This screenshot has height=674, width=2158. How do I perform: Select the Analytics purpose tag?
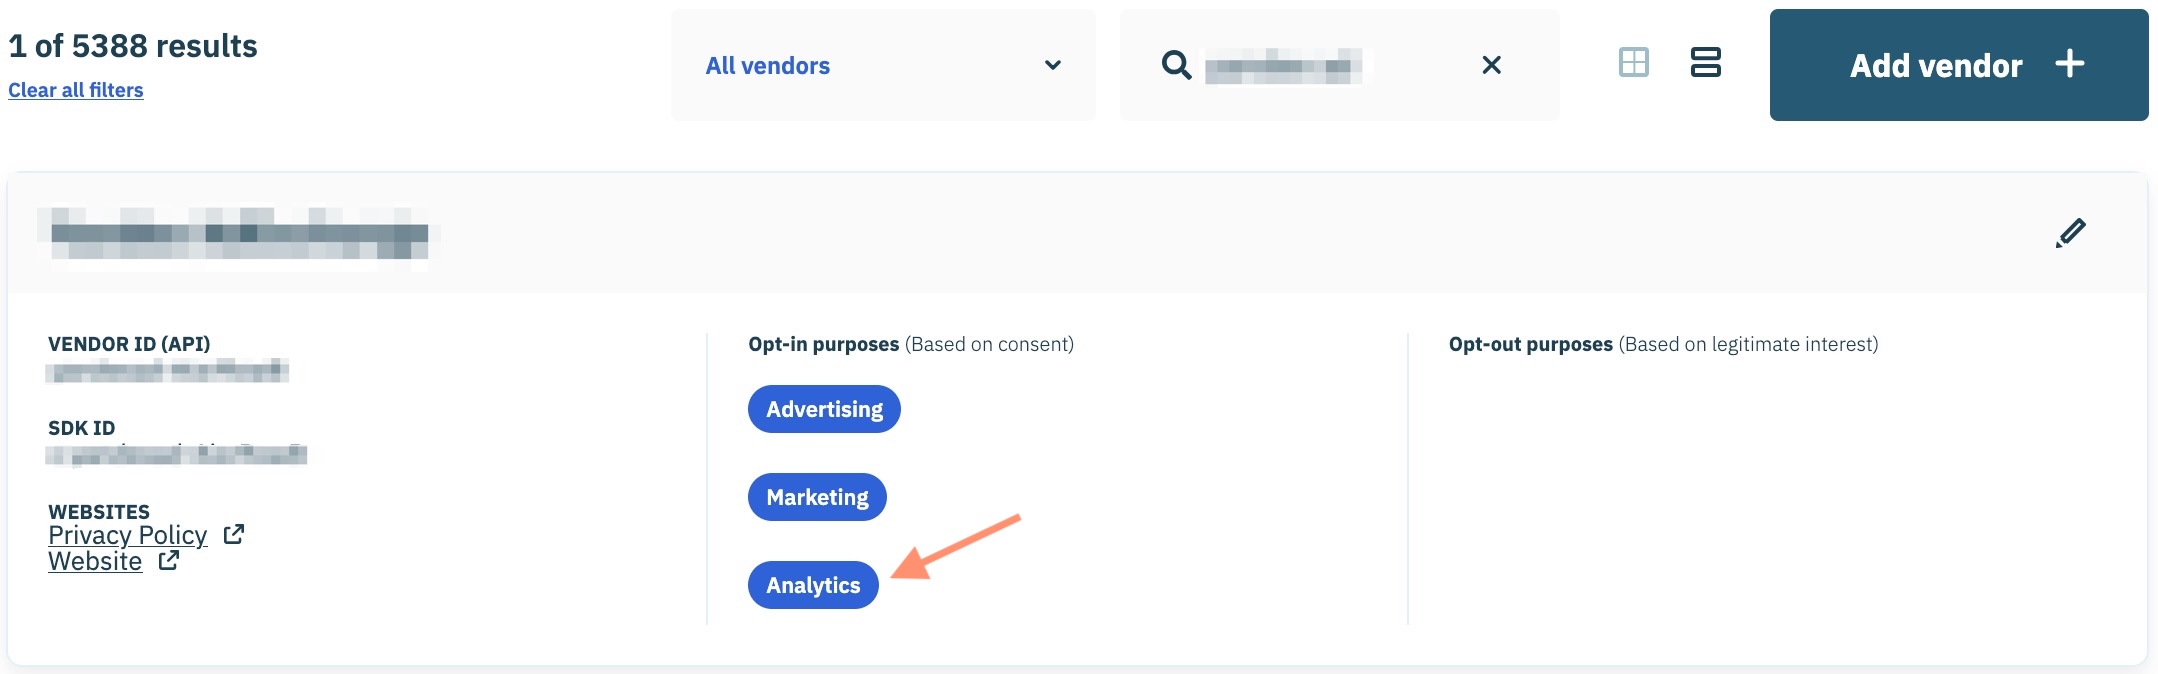pos(813,585)
